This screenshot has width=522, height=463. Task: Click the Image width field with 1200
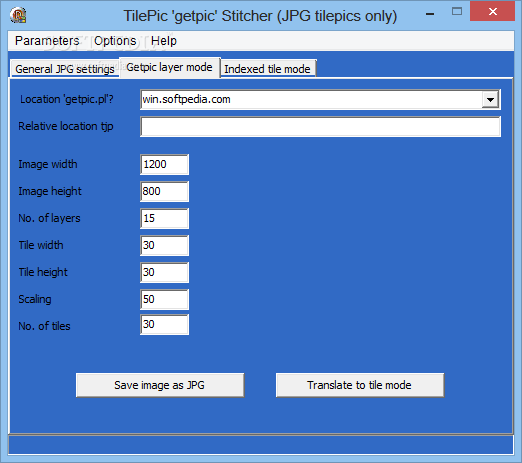click(x=164, y=164)
